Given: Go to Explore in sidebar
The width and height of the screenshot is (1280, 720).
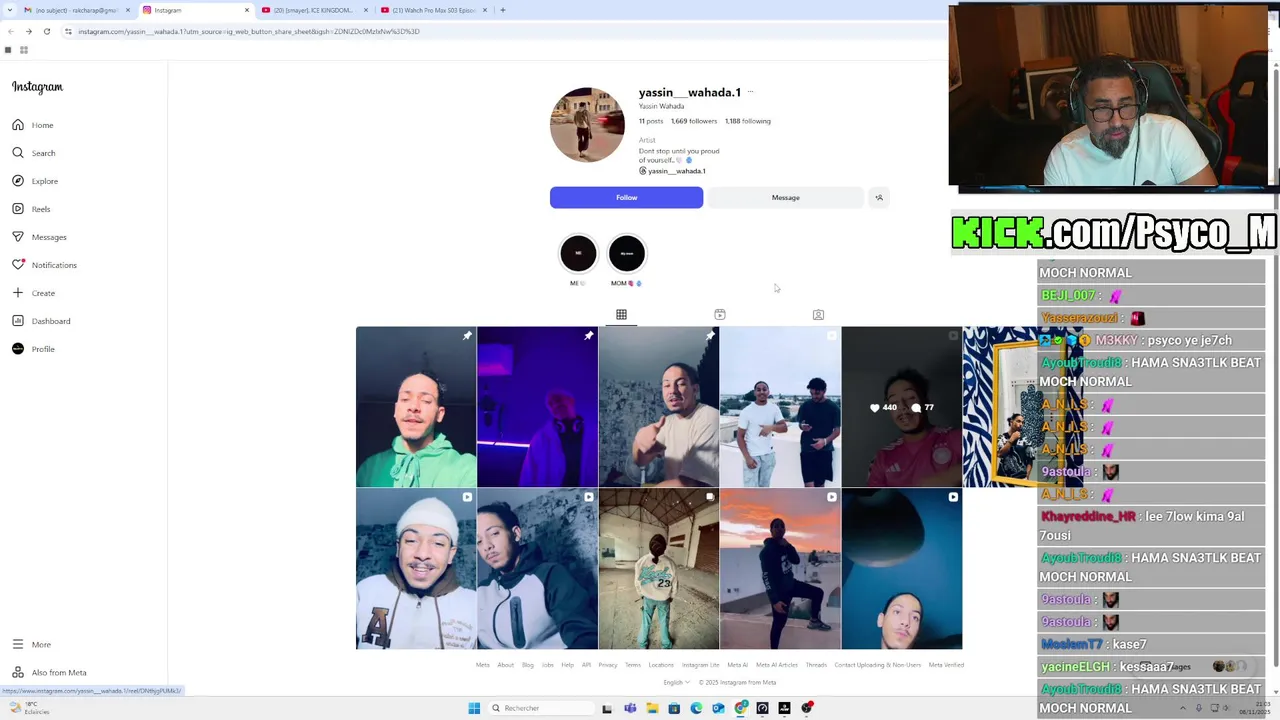Looking at the screenshot, I should click(35, 181).
